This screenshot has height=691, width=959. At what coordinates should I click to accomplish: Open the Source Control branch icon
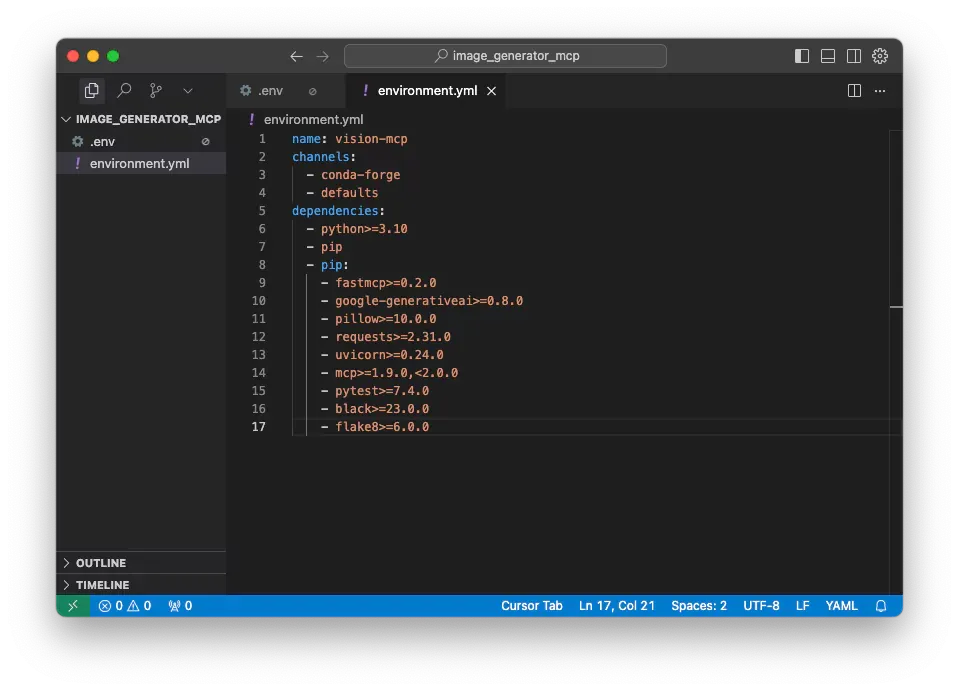(x=156, y=91)
